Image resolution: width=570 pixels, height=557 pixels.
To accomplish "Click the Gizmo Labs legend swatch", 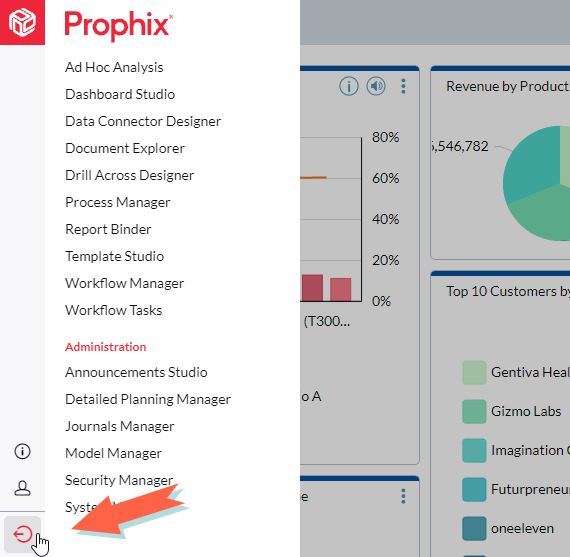I will tap(474, 411).
